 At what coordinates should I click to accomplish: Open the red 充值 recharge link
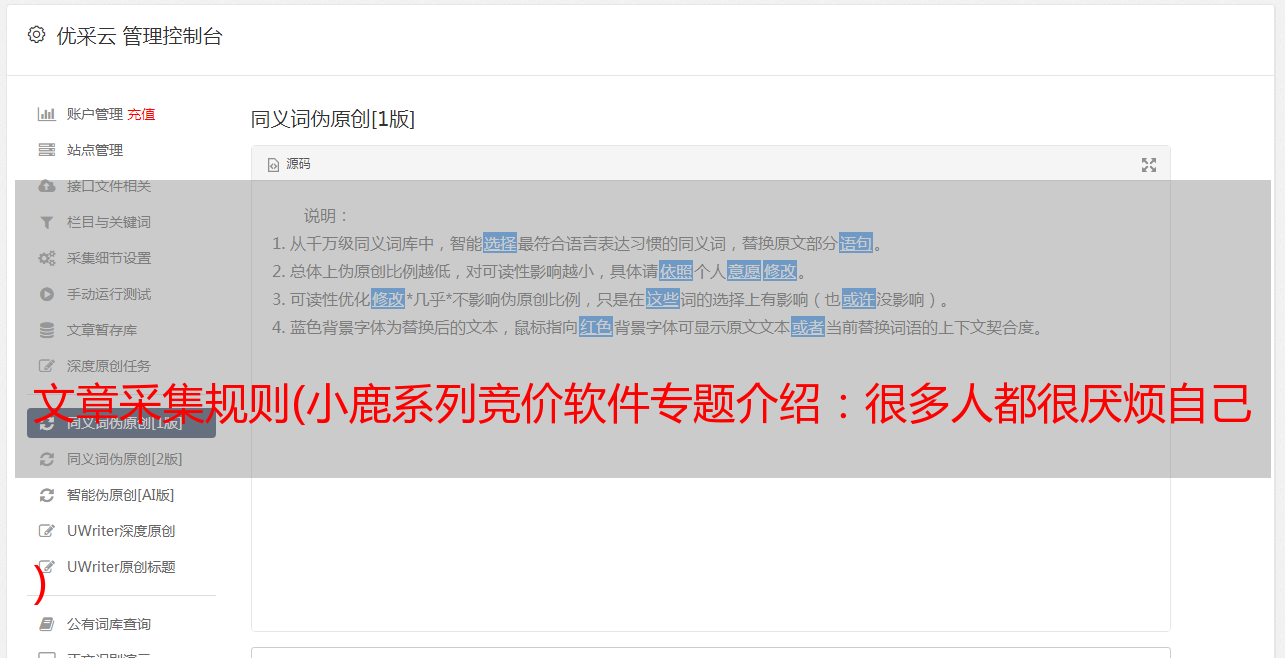141,114
